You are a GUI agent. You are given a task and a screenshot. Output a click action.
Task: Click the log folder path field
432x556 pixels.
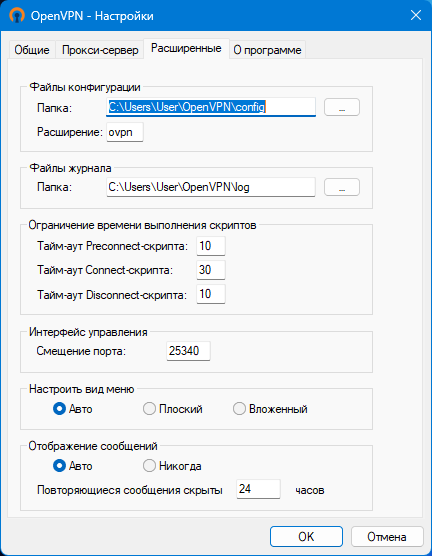click(211, 187)
